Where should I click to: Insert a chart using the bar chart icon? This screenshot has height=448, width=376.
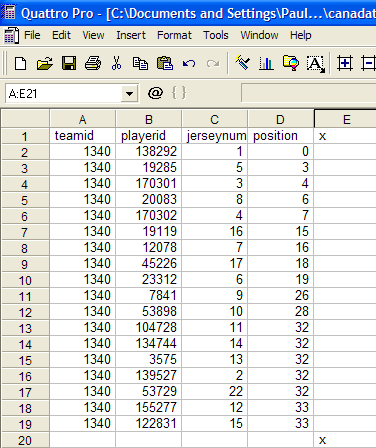coord(266,63)
